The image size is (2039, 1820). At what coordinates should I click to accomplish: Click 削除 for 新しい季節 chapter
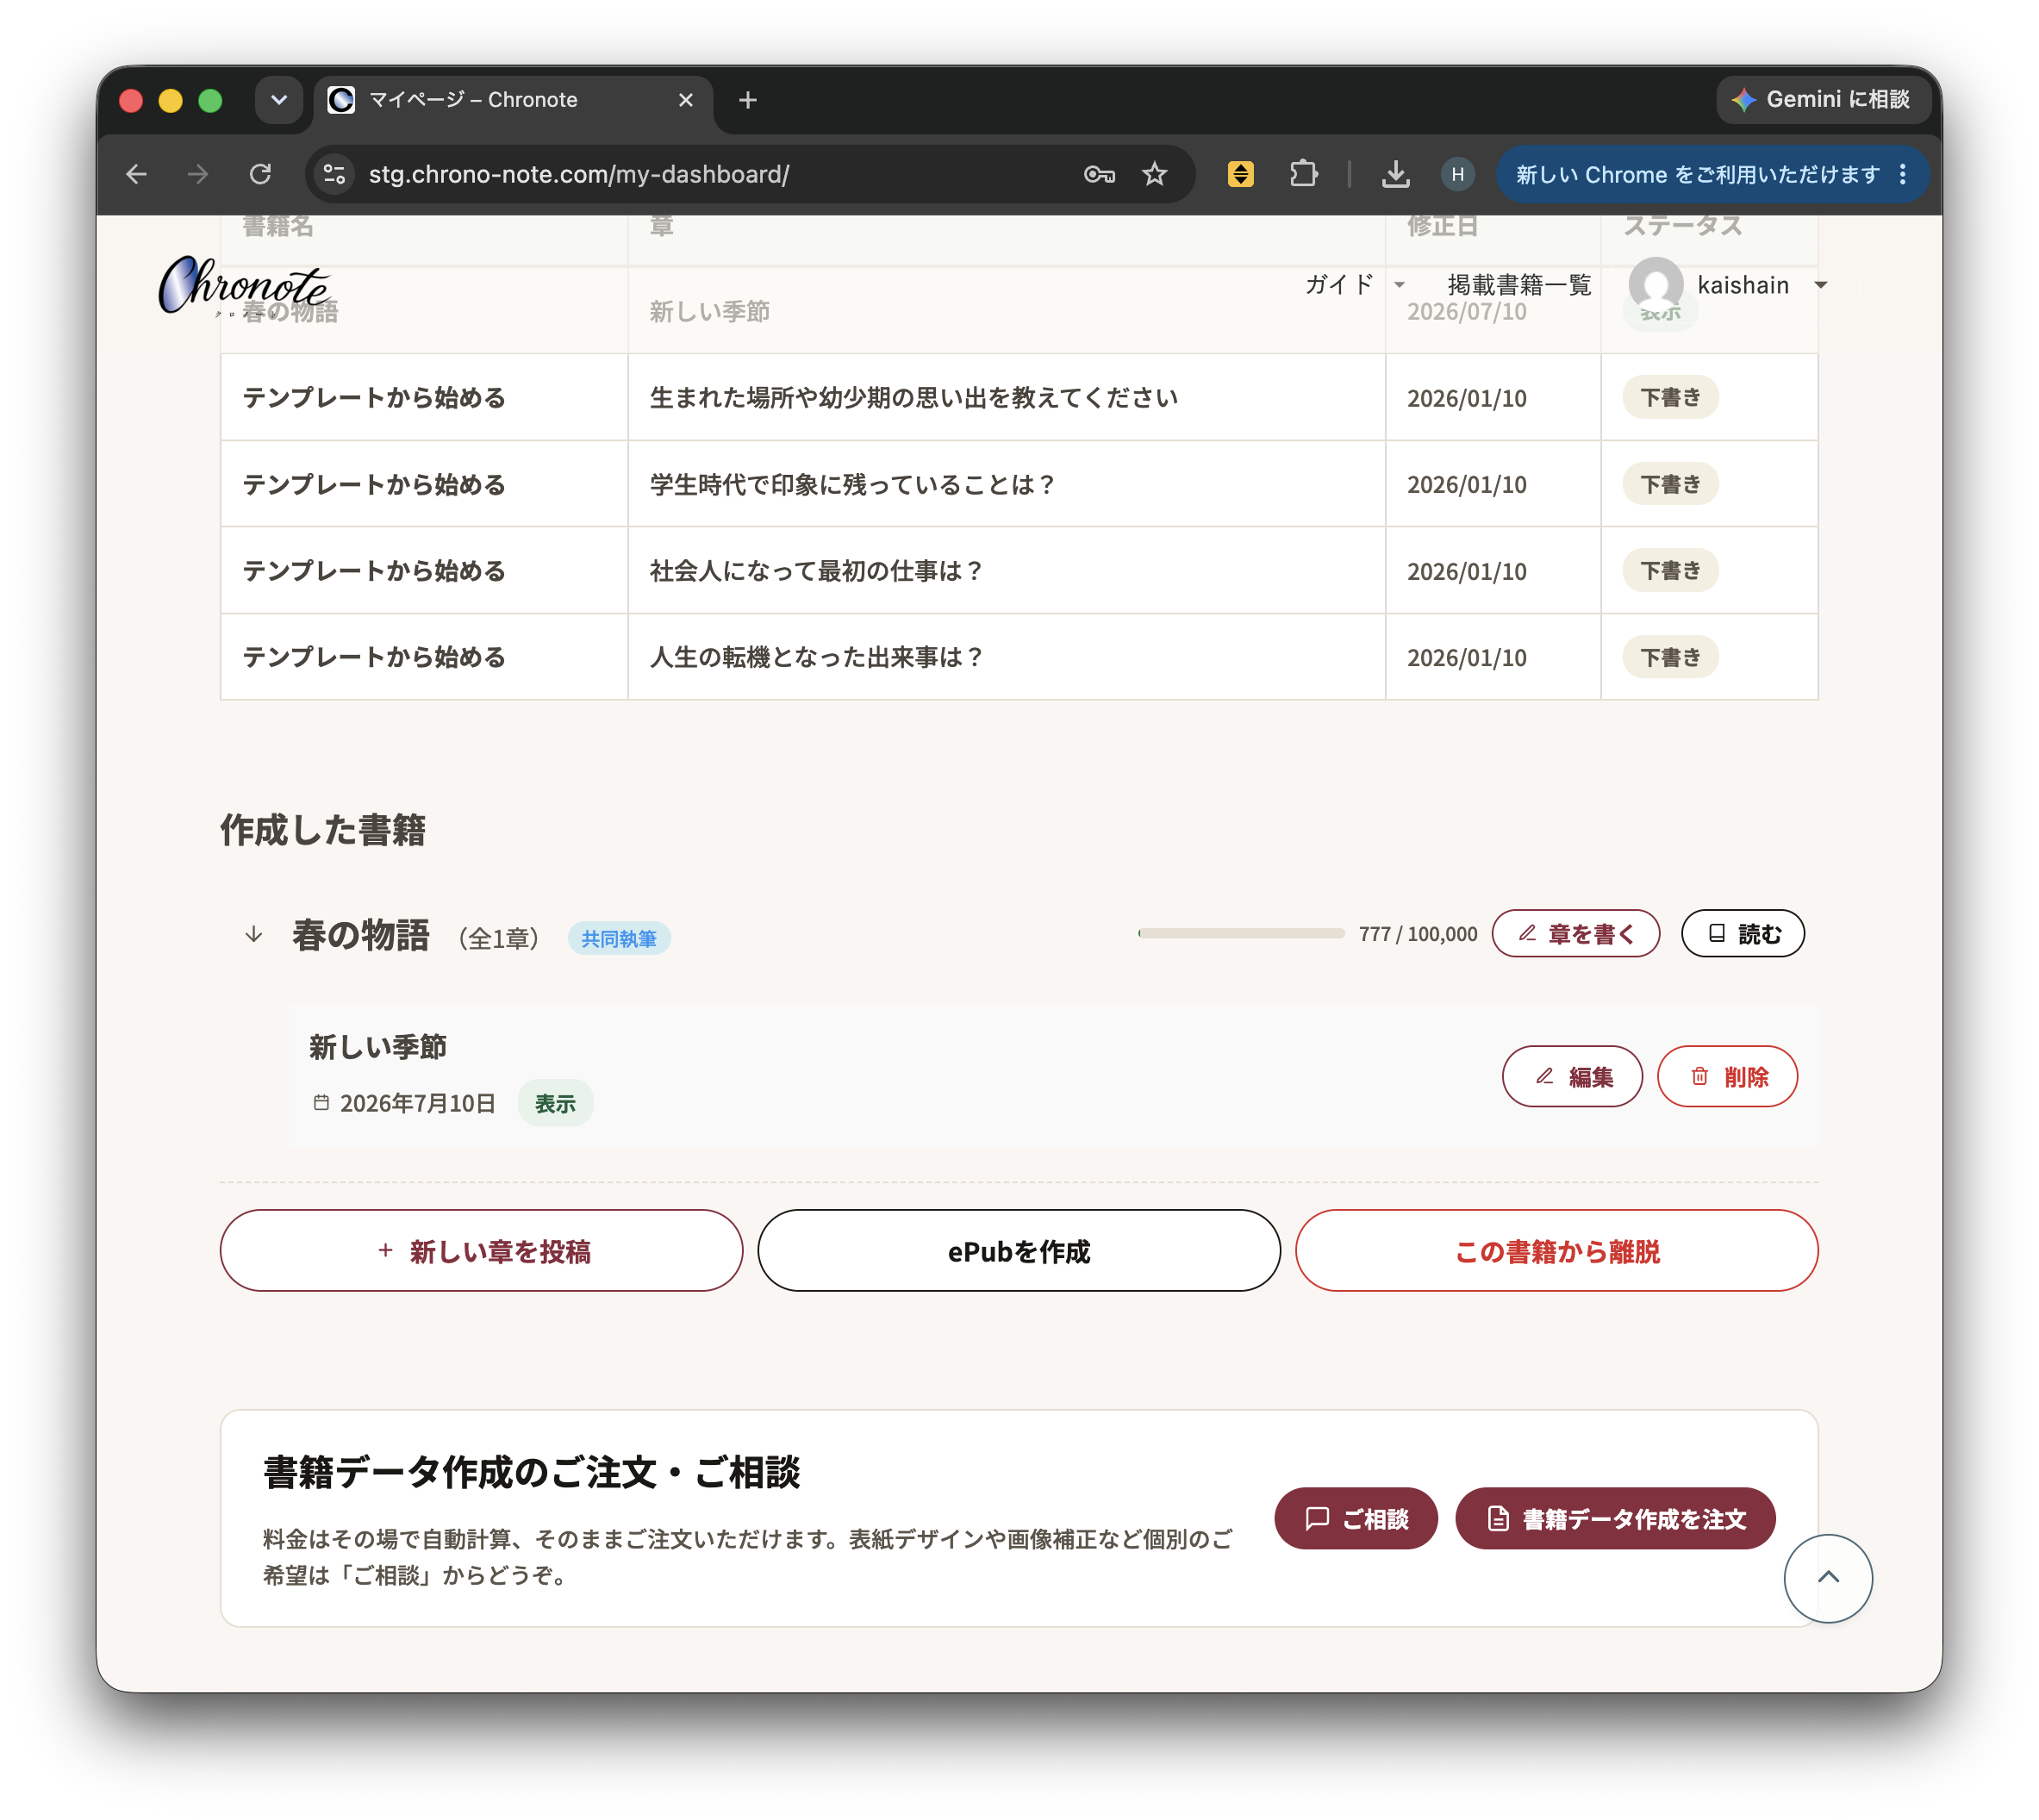tap(1727, 1076)
